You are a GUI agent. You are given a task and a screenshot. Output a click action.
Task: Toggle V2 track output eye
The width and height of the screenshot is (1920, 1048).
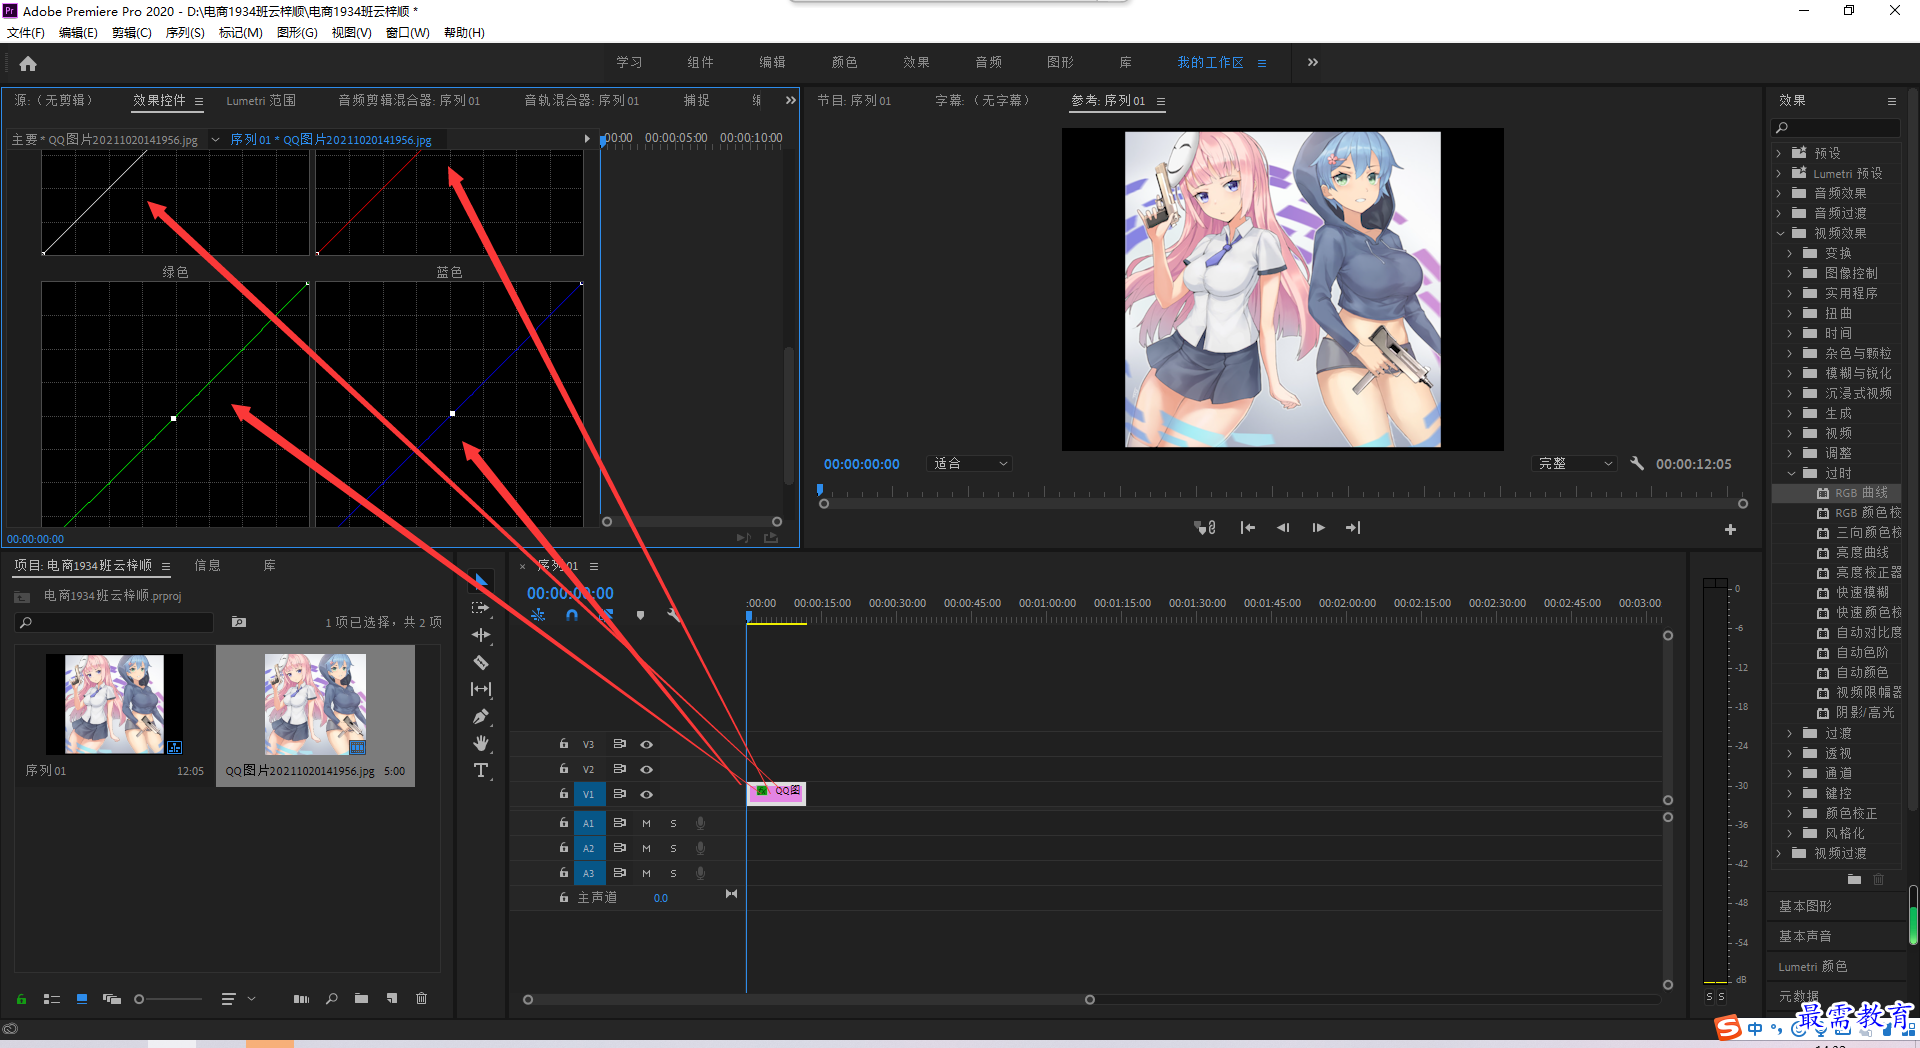(x=646, y=769)
